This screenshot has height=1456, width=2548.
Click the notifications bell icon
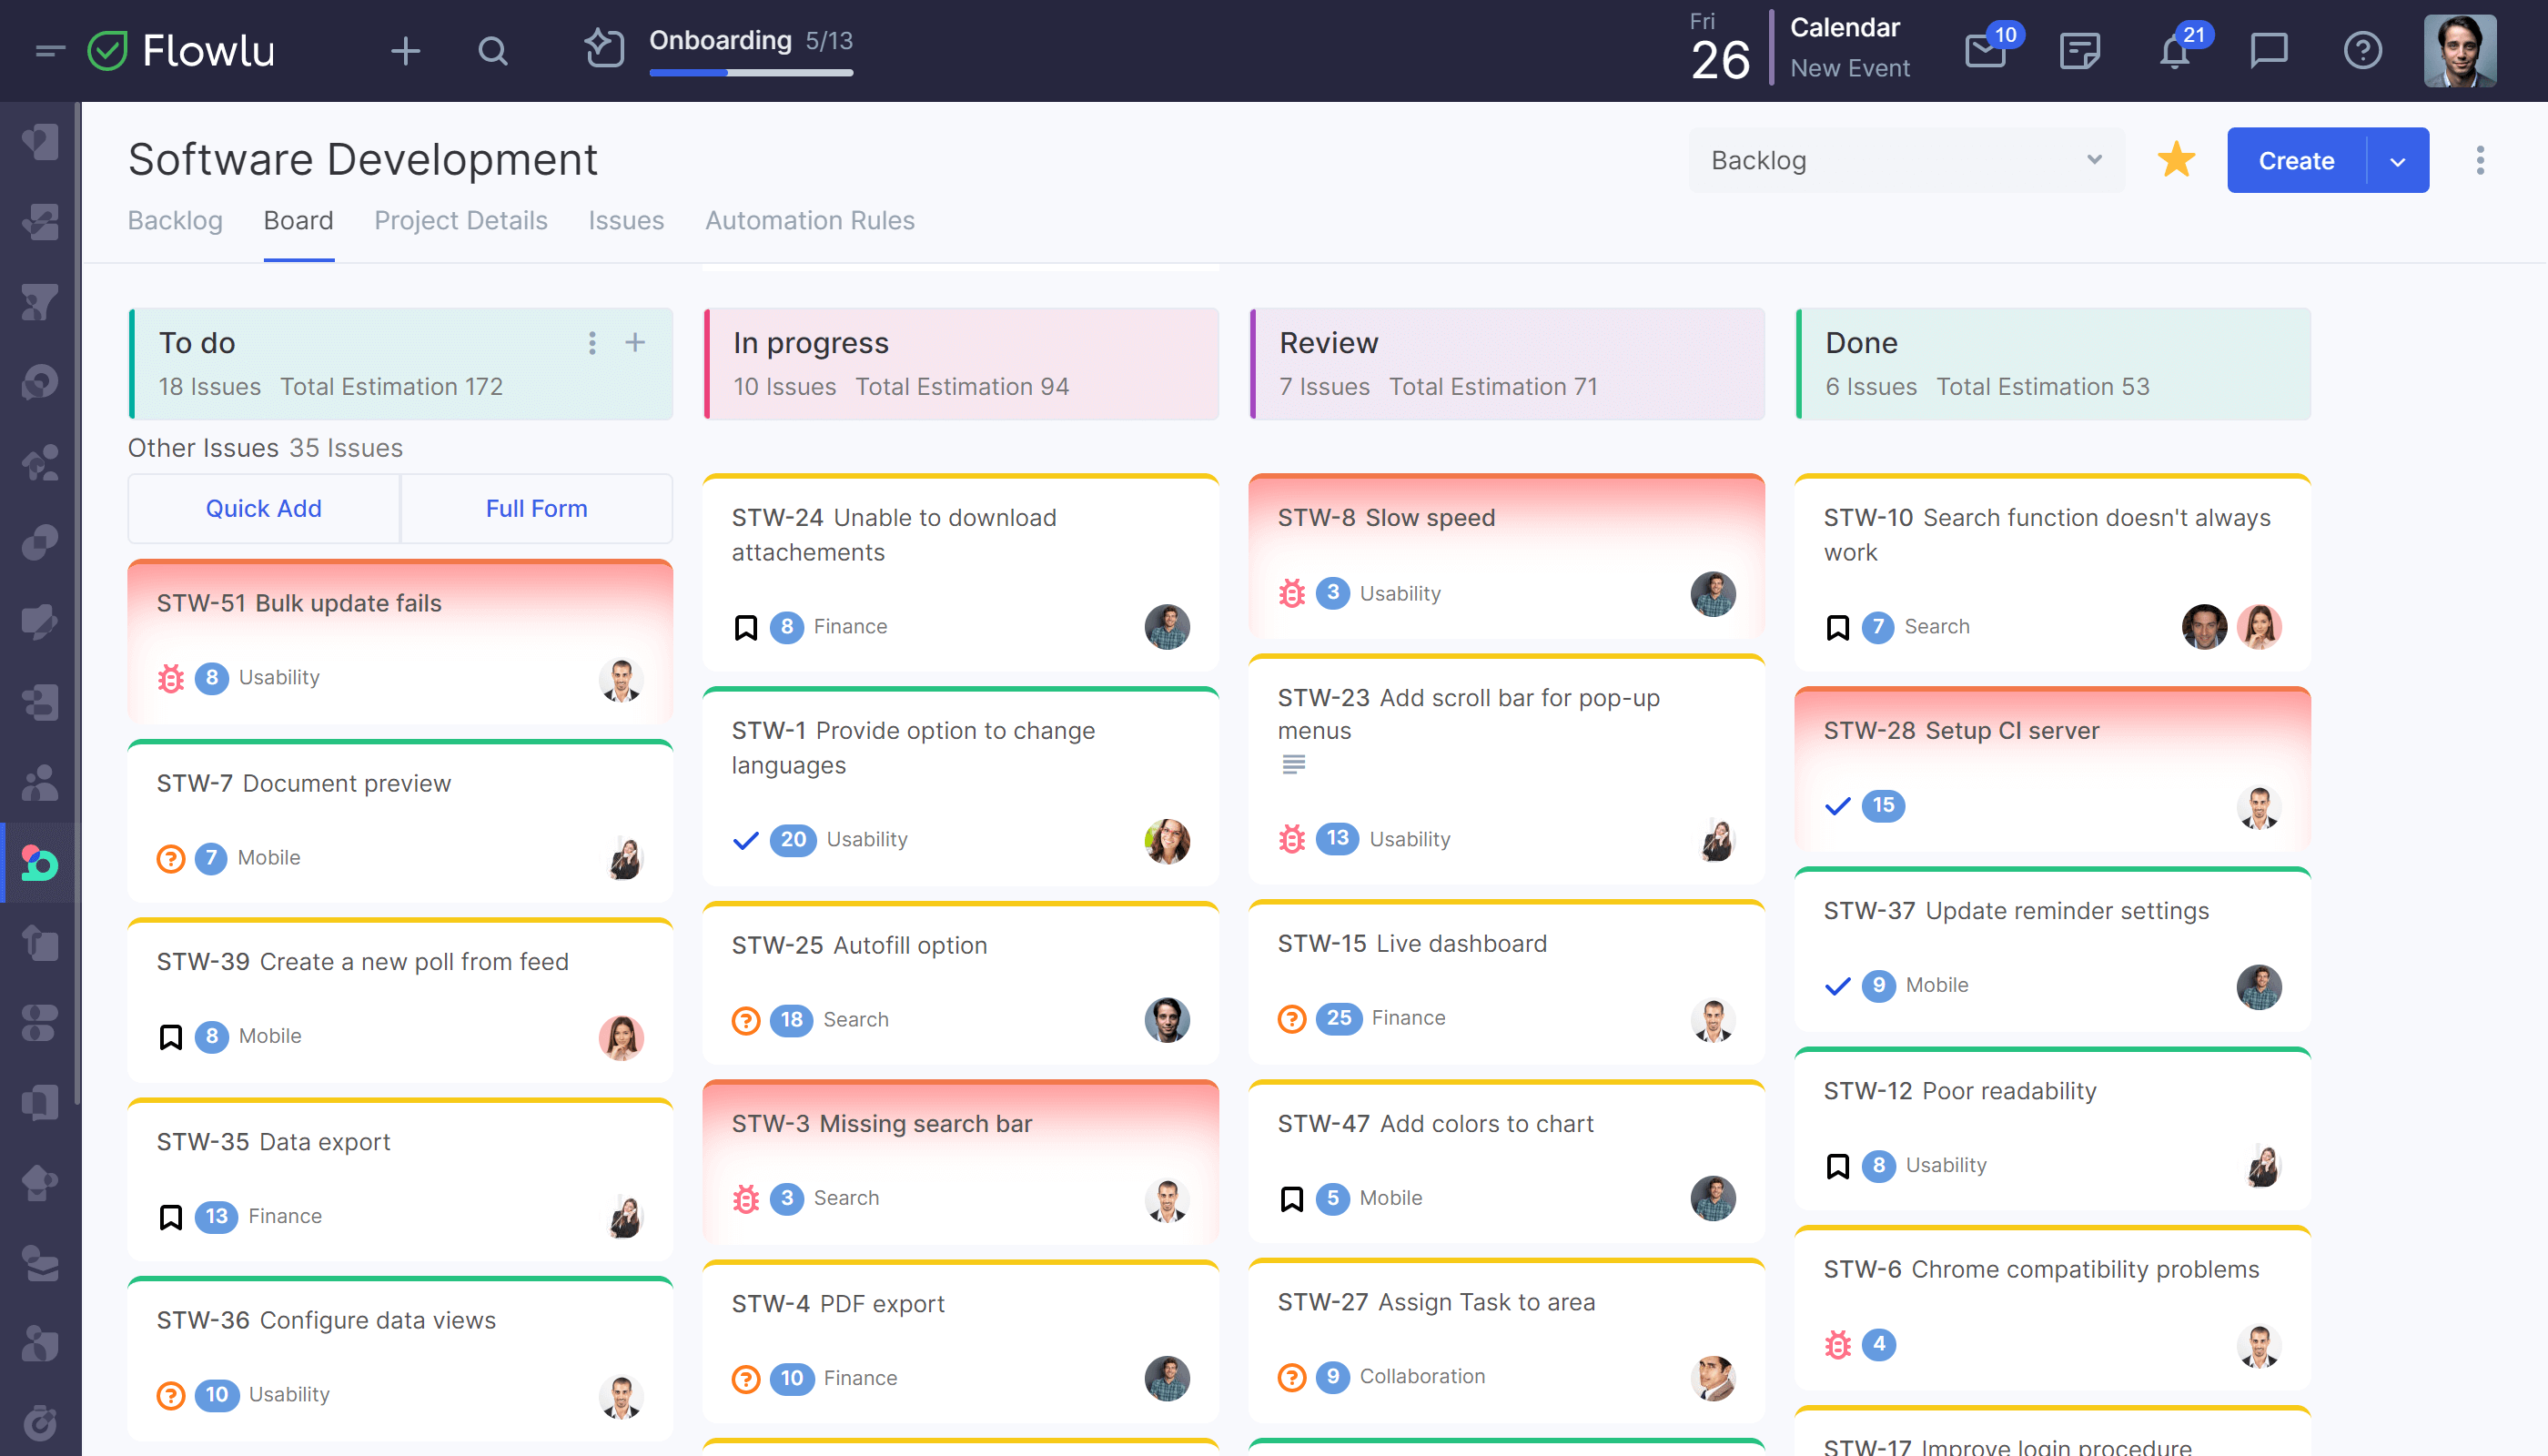tap(2175, 49)
